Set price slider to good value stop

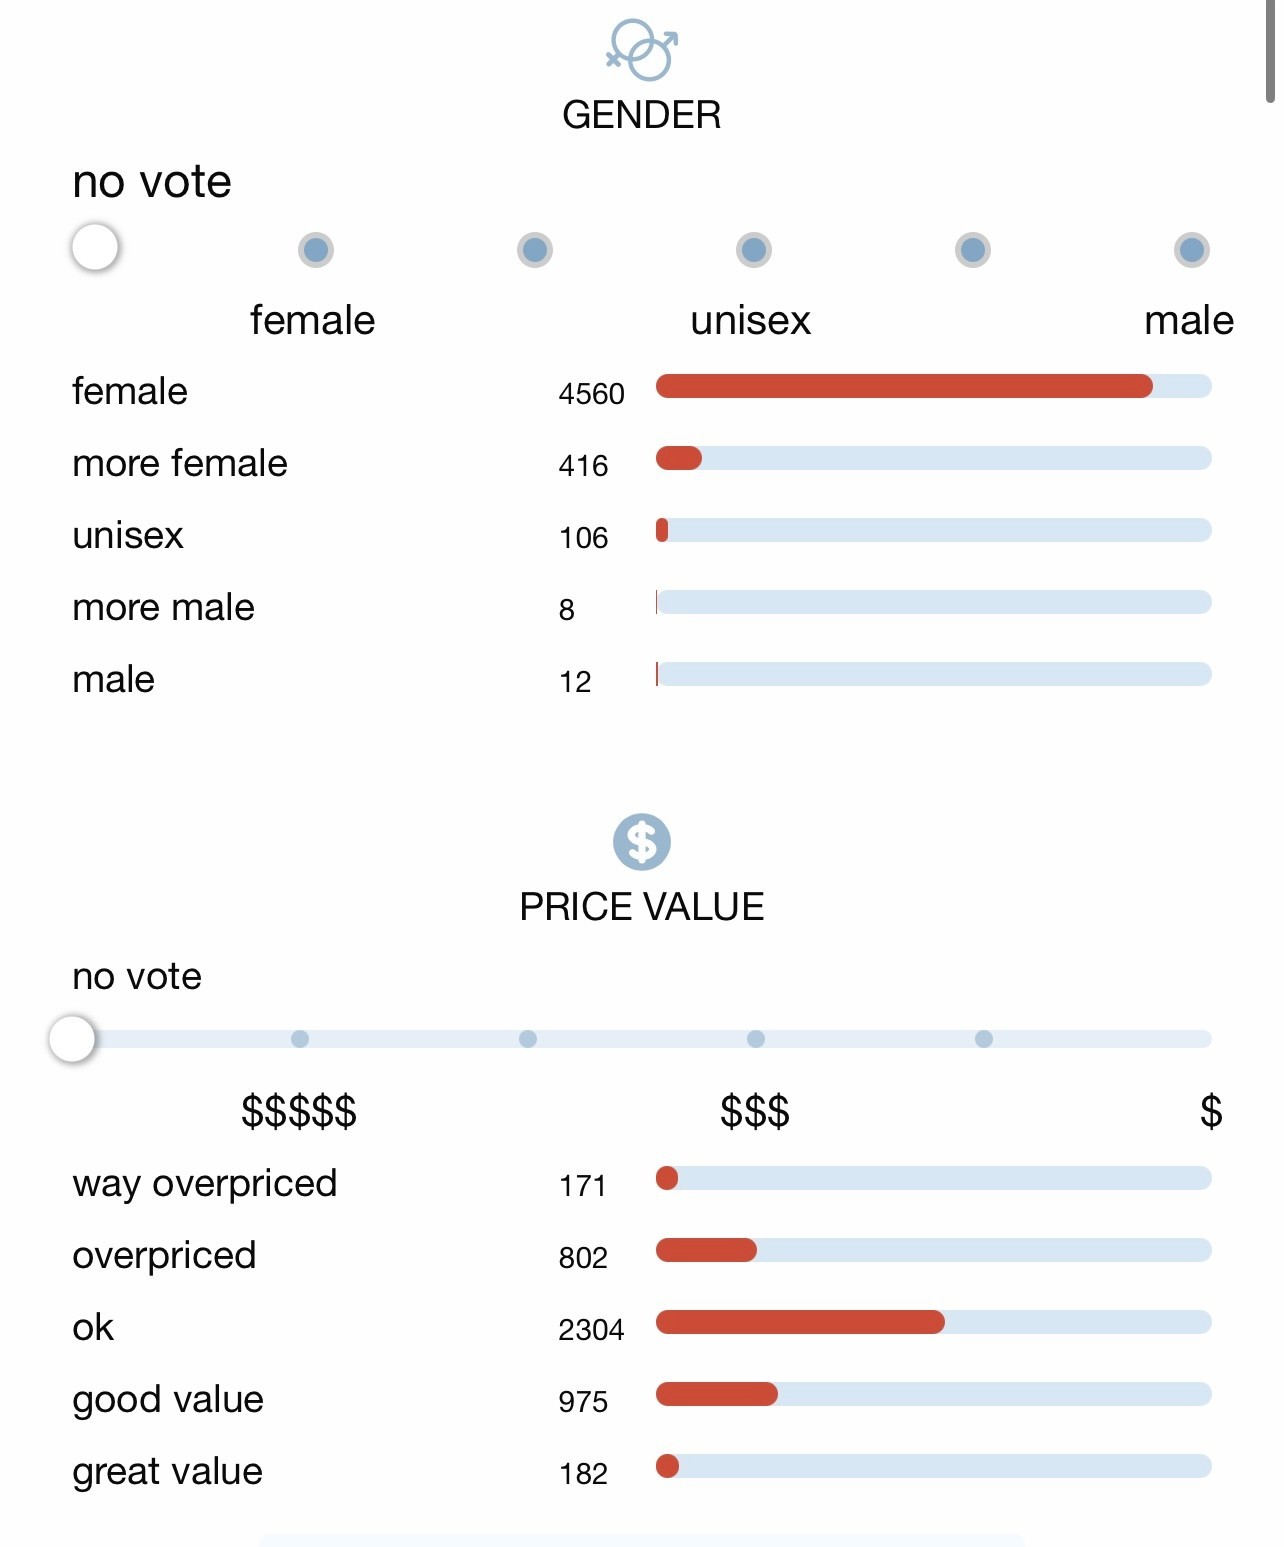(984, 1039)
